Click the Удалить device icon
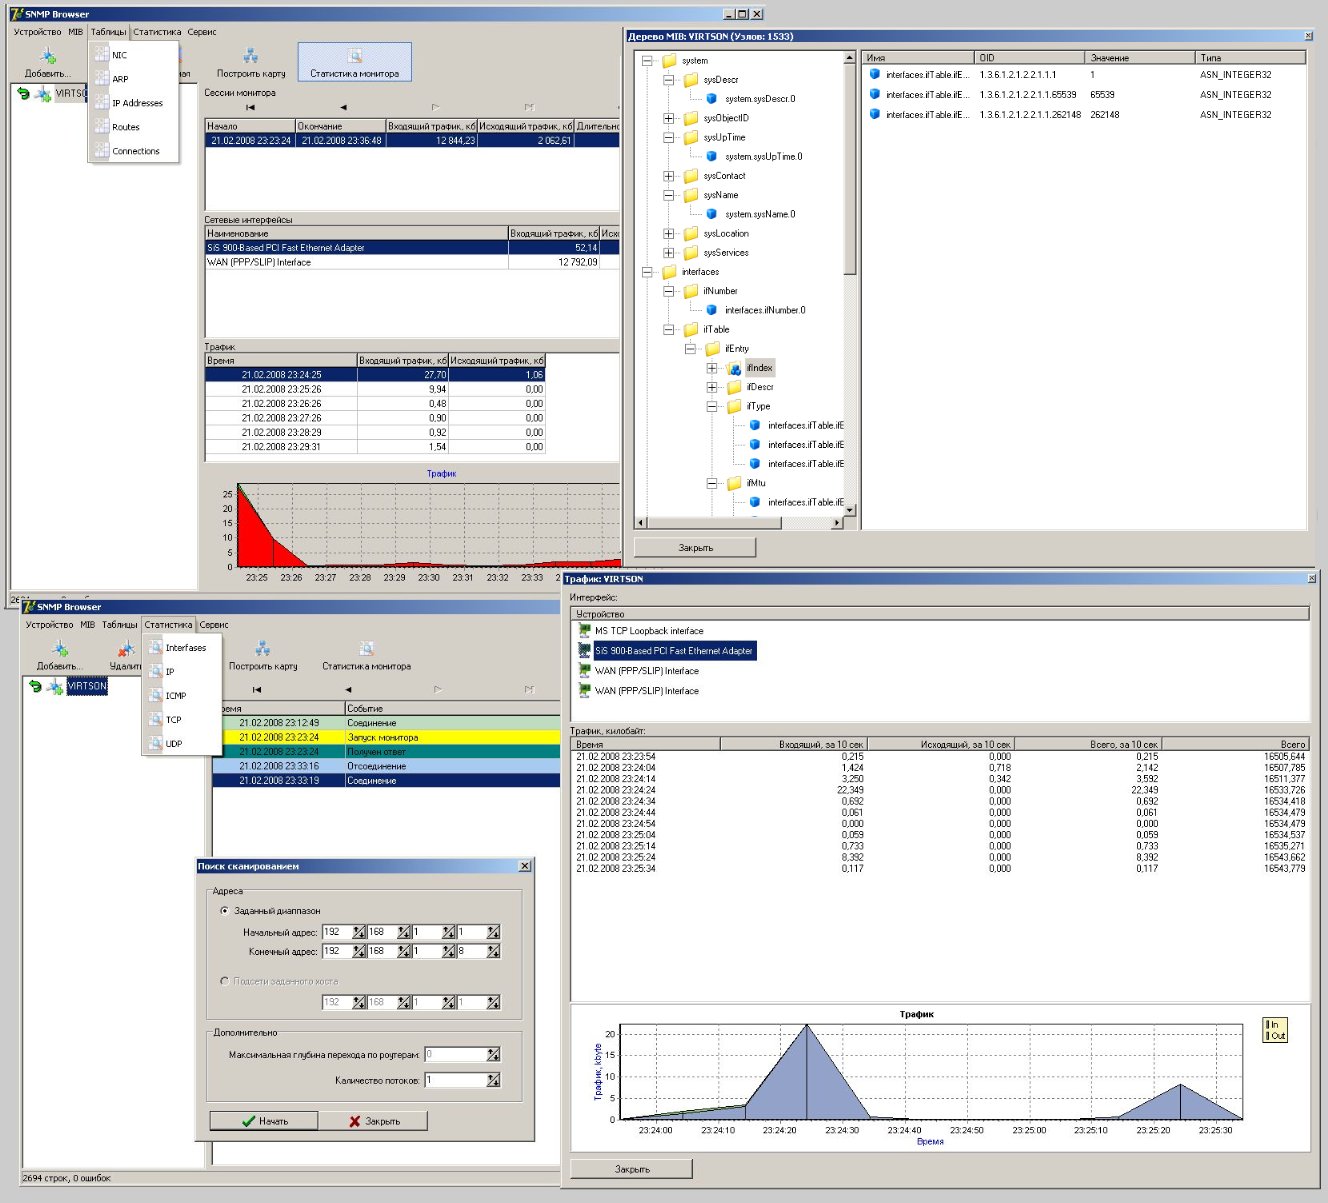Image resolution: width=1328 pixels, height=1203 pixels. (126, 648)
